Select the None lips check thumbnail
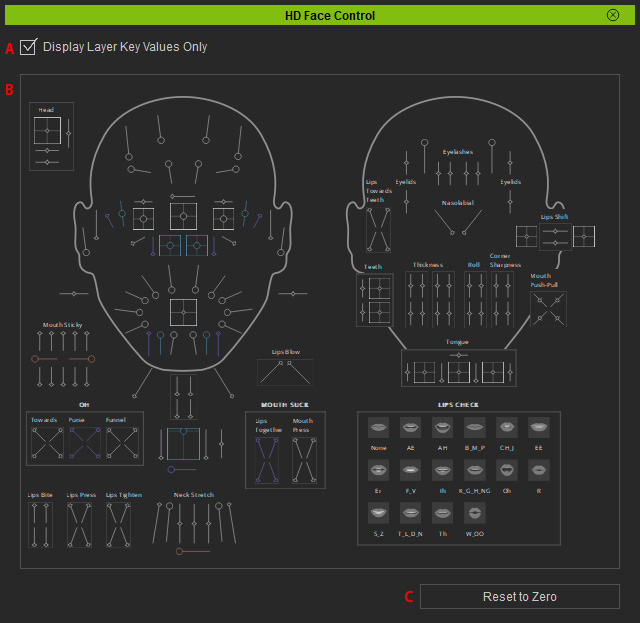640x623 pixels. (x=378, y=427)
